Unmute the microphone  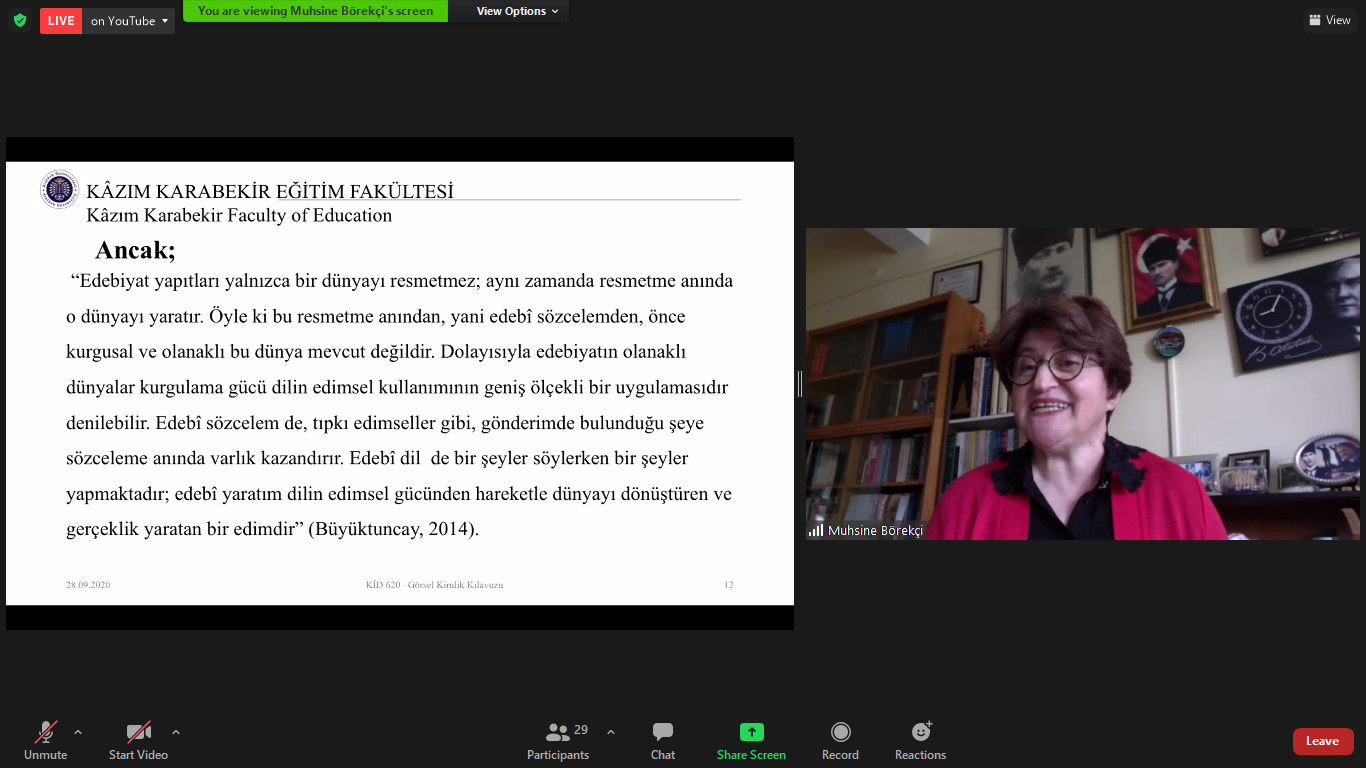[46, 741]
